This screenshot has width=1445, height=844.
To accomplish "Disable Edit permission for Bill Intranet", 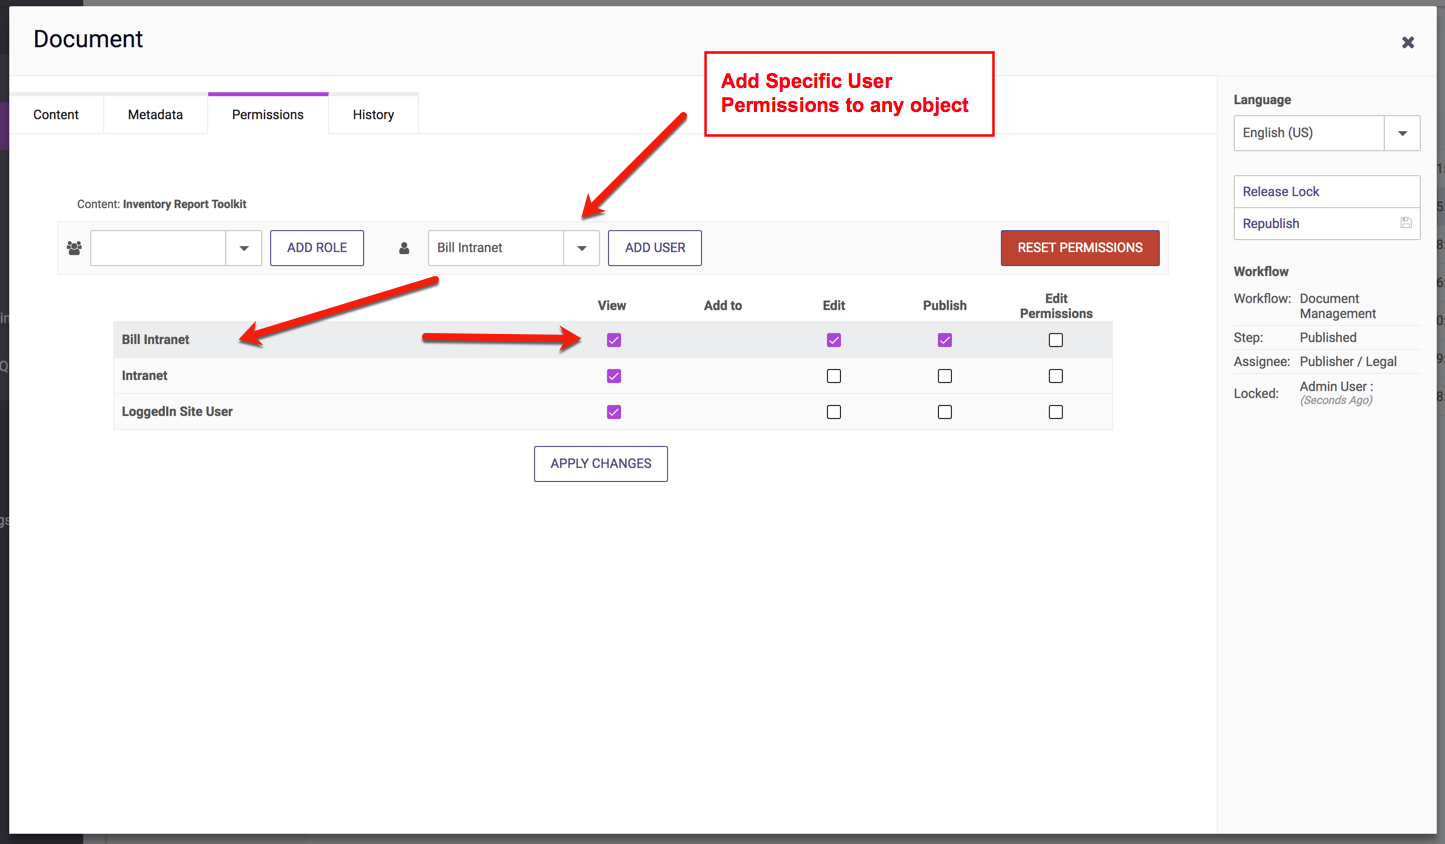I will pyautogui.click(x=834, y=340).
